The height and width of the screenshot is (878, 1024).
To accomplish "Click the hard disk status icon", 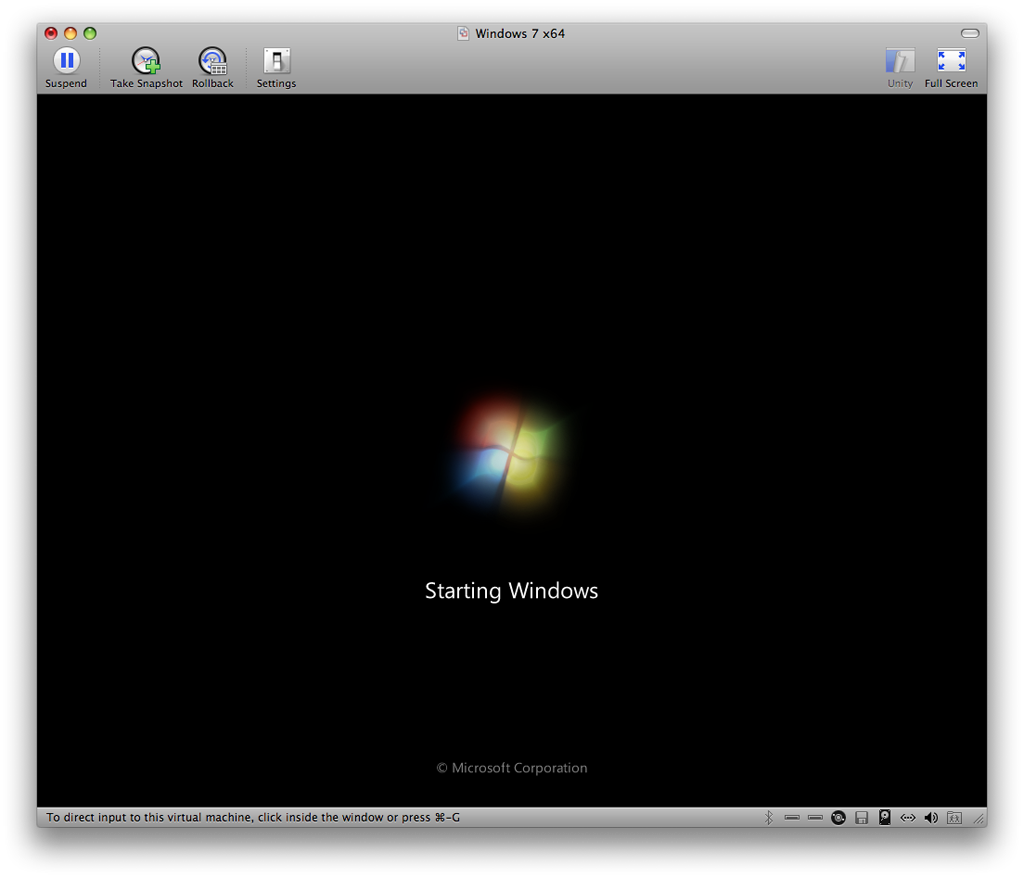I will click(x=885, y=817).
